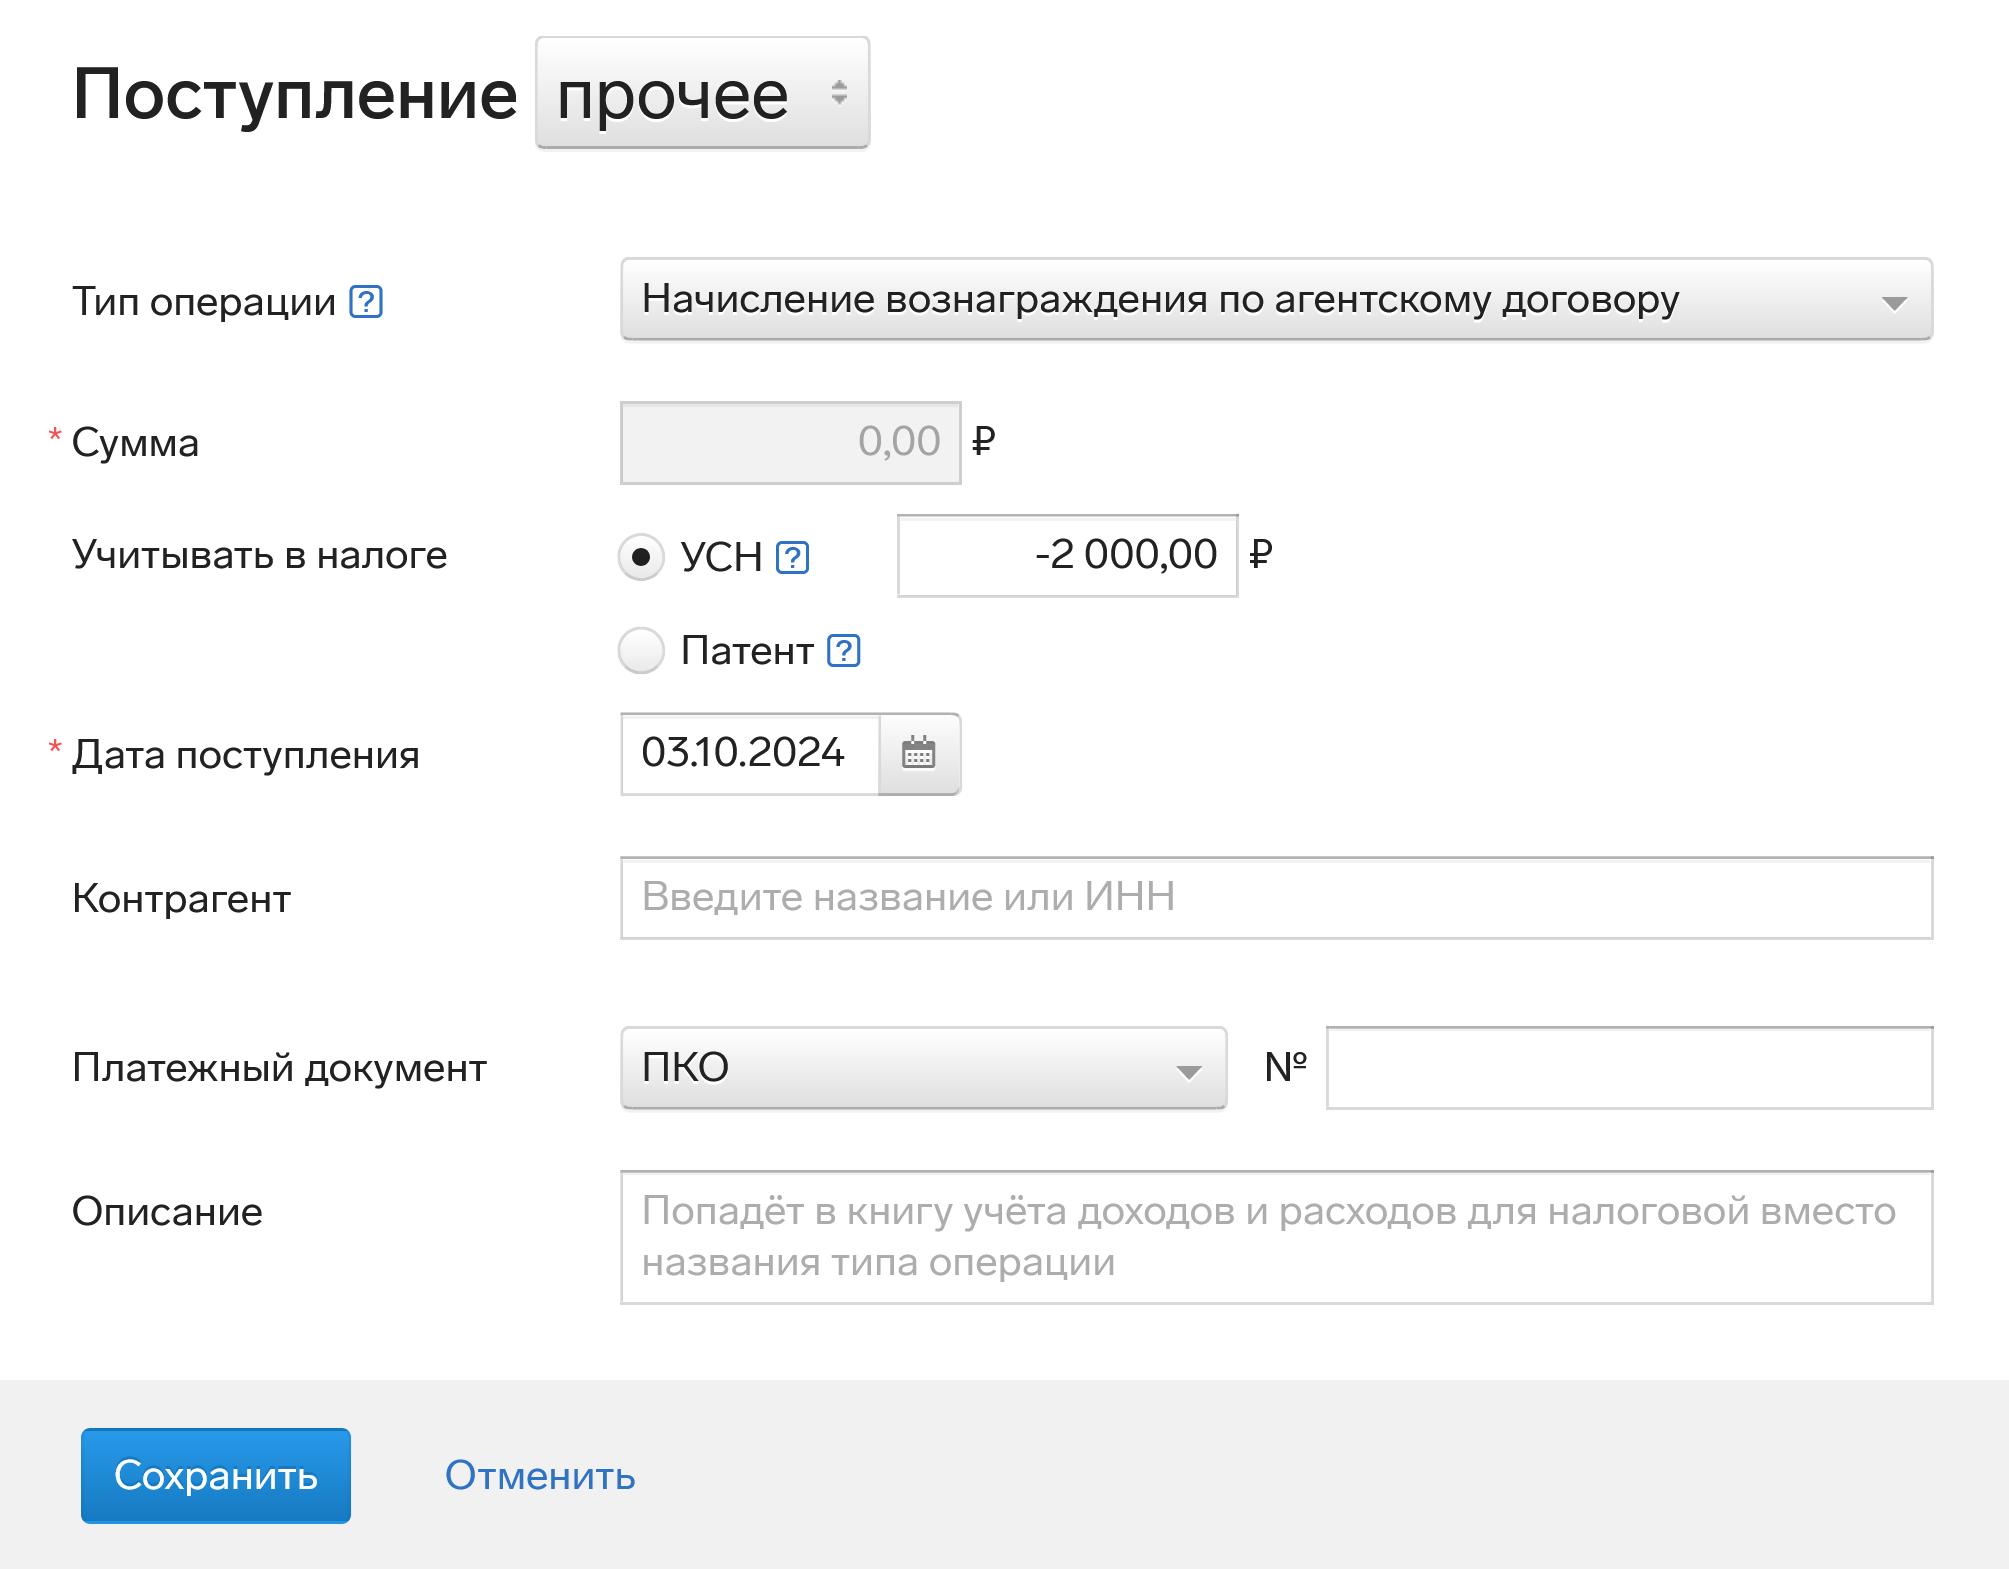Focus the Описание text area
Image resolution: width=2009 pixels, height=1569 pixels.
[1276, 1237]
